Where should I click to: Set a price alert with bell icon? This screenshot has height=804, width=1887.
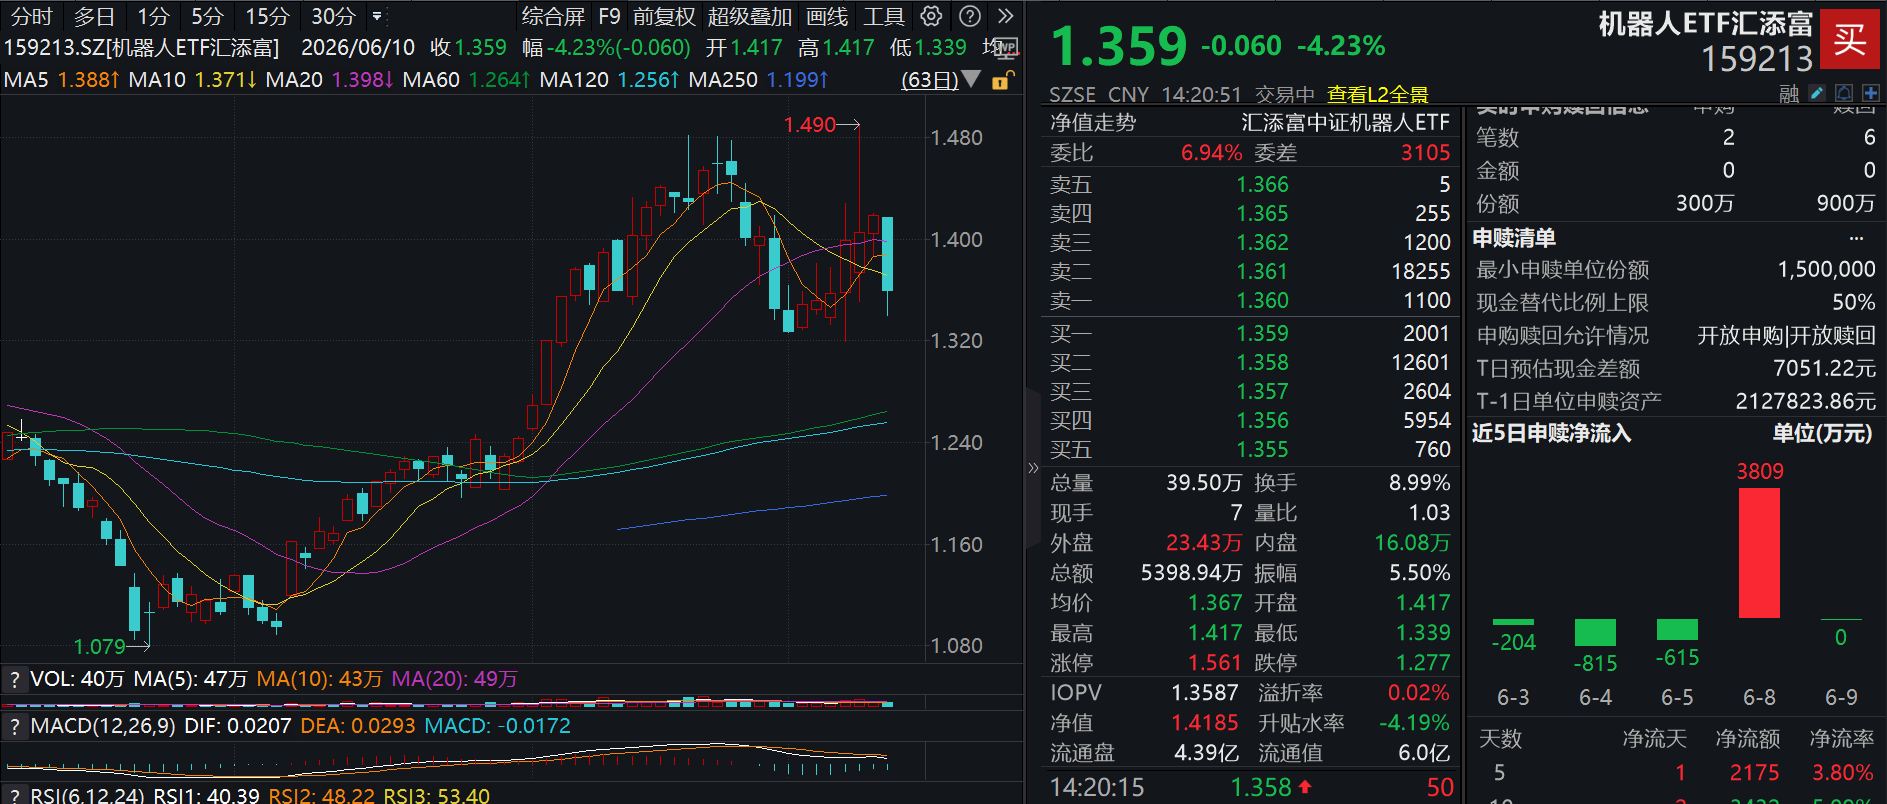(1844, 94)
